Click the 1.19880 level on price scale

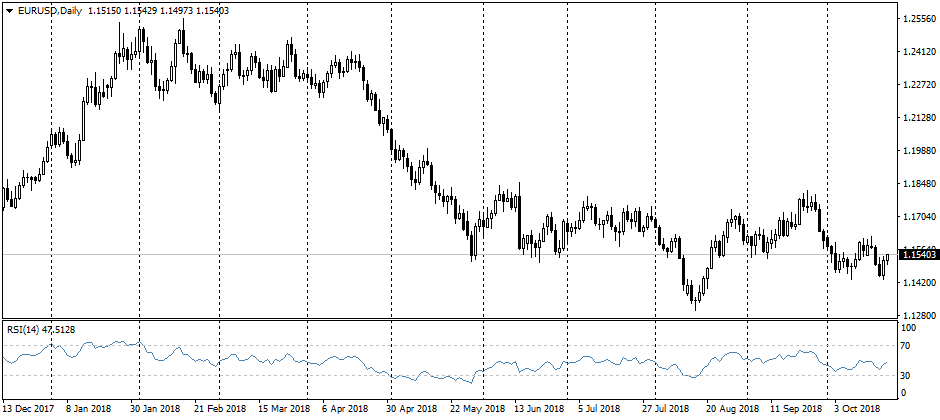(917, 151)
